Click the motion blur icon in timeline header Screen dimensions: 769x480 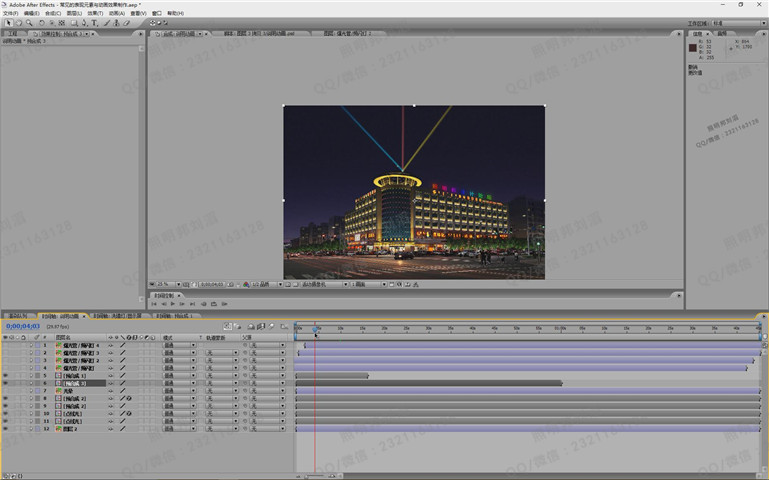(271, 326)
